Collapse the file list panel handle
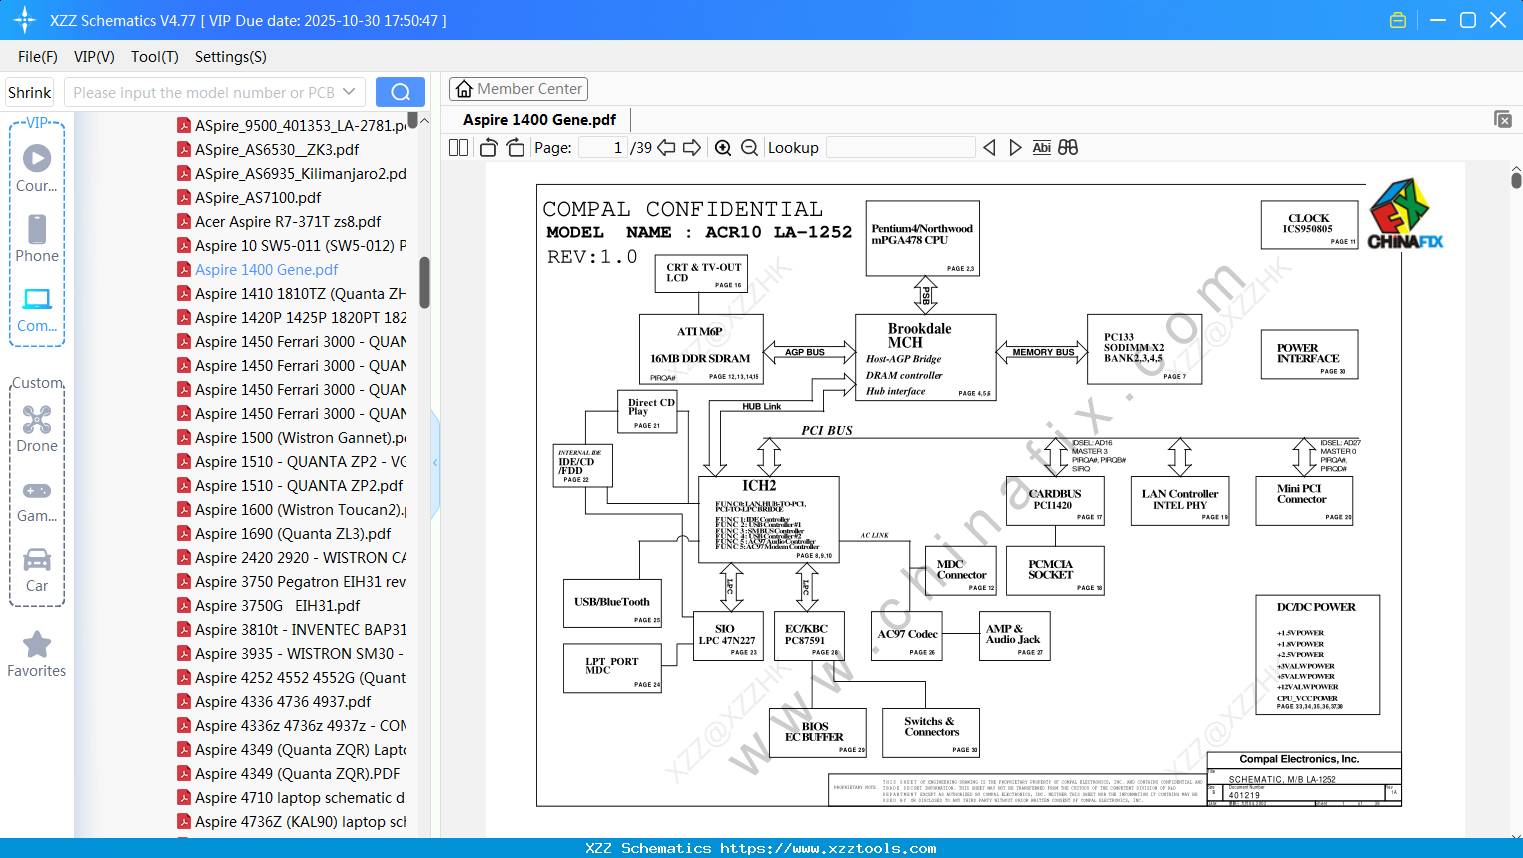The width and height of the screenshot is (1523, 858). click(x=435, y=463)
